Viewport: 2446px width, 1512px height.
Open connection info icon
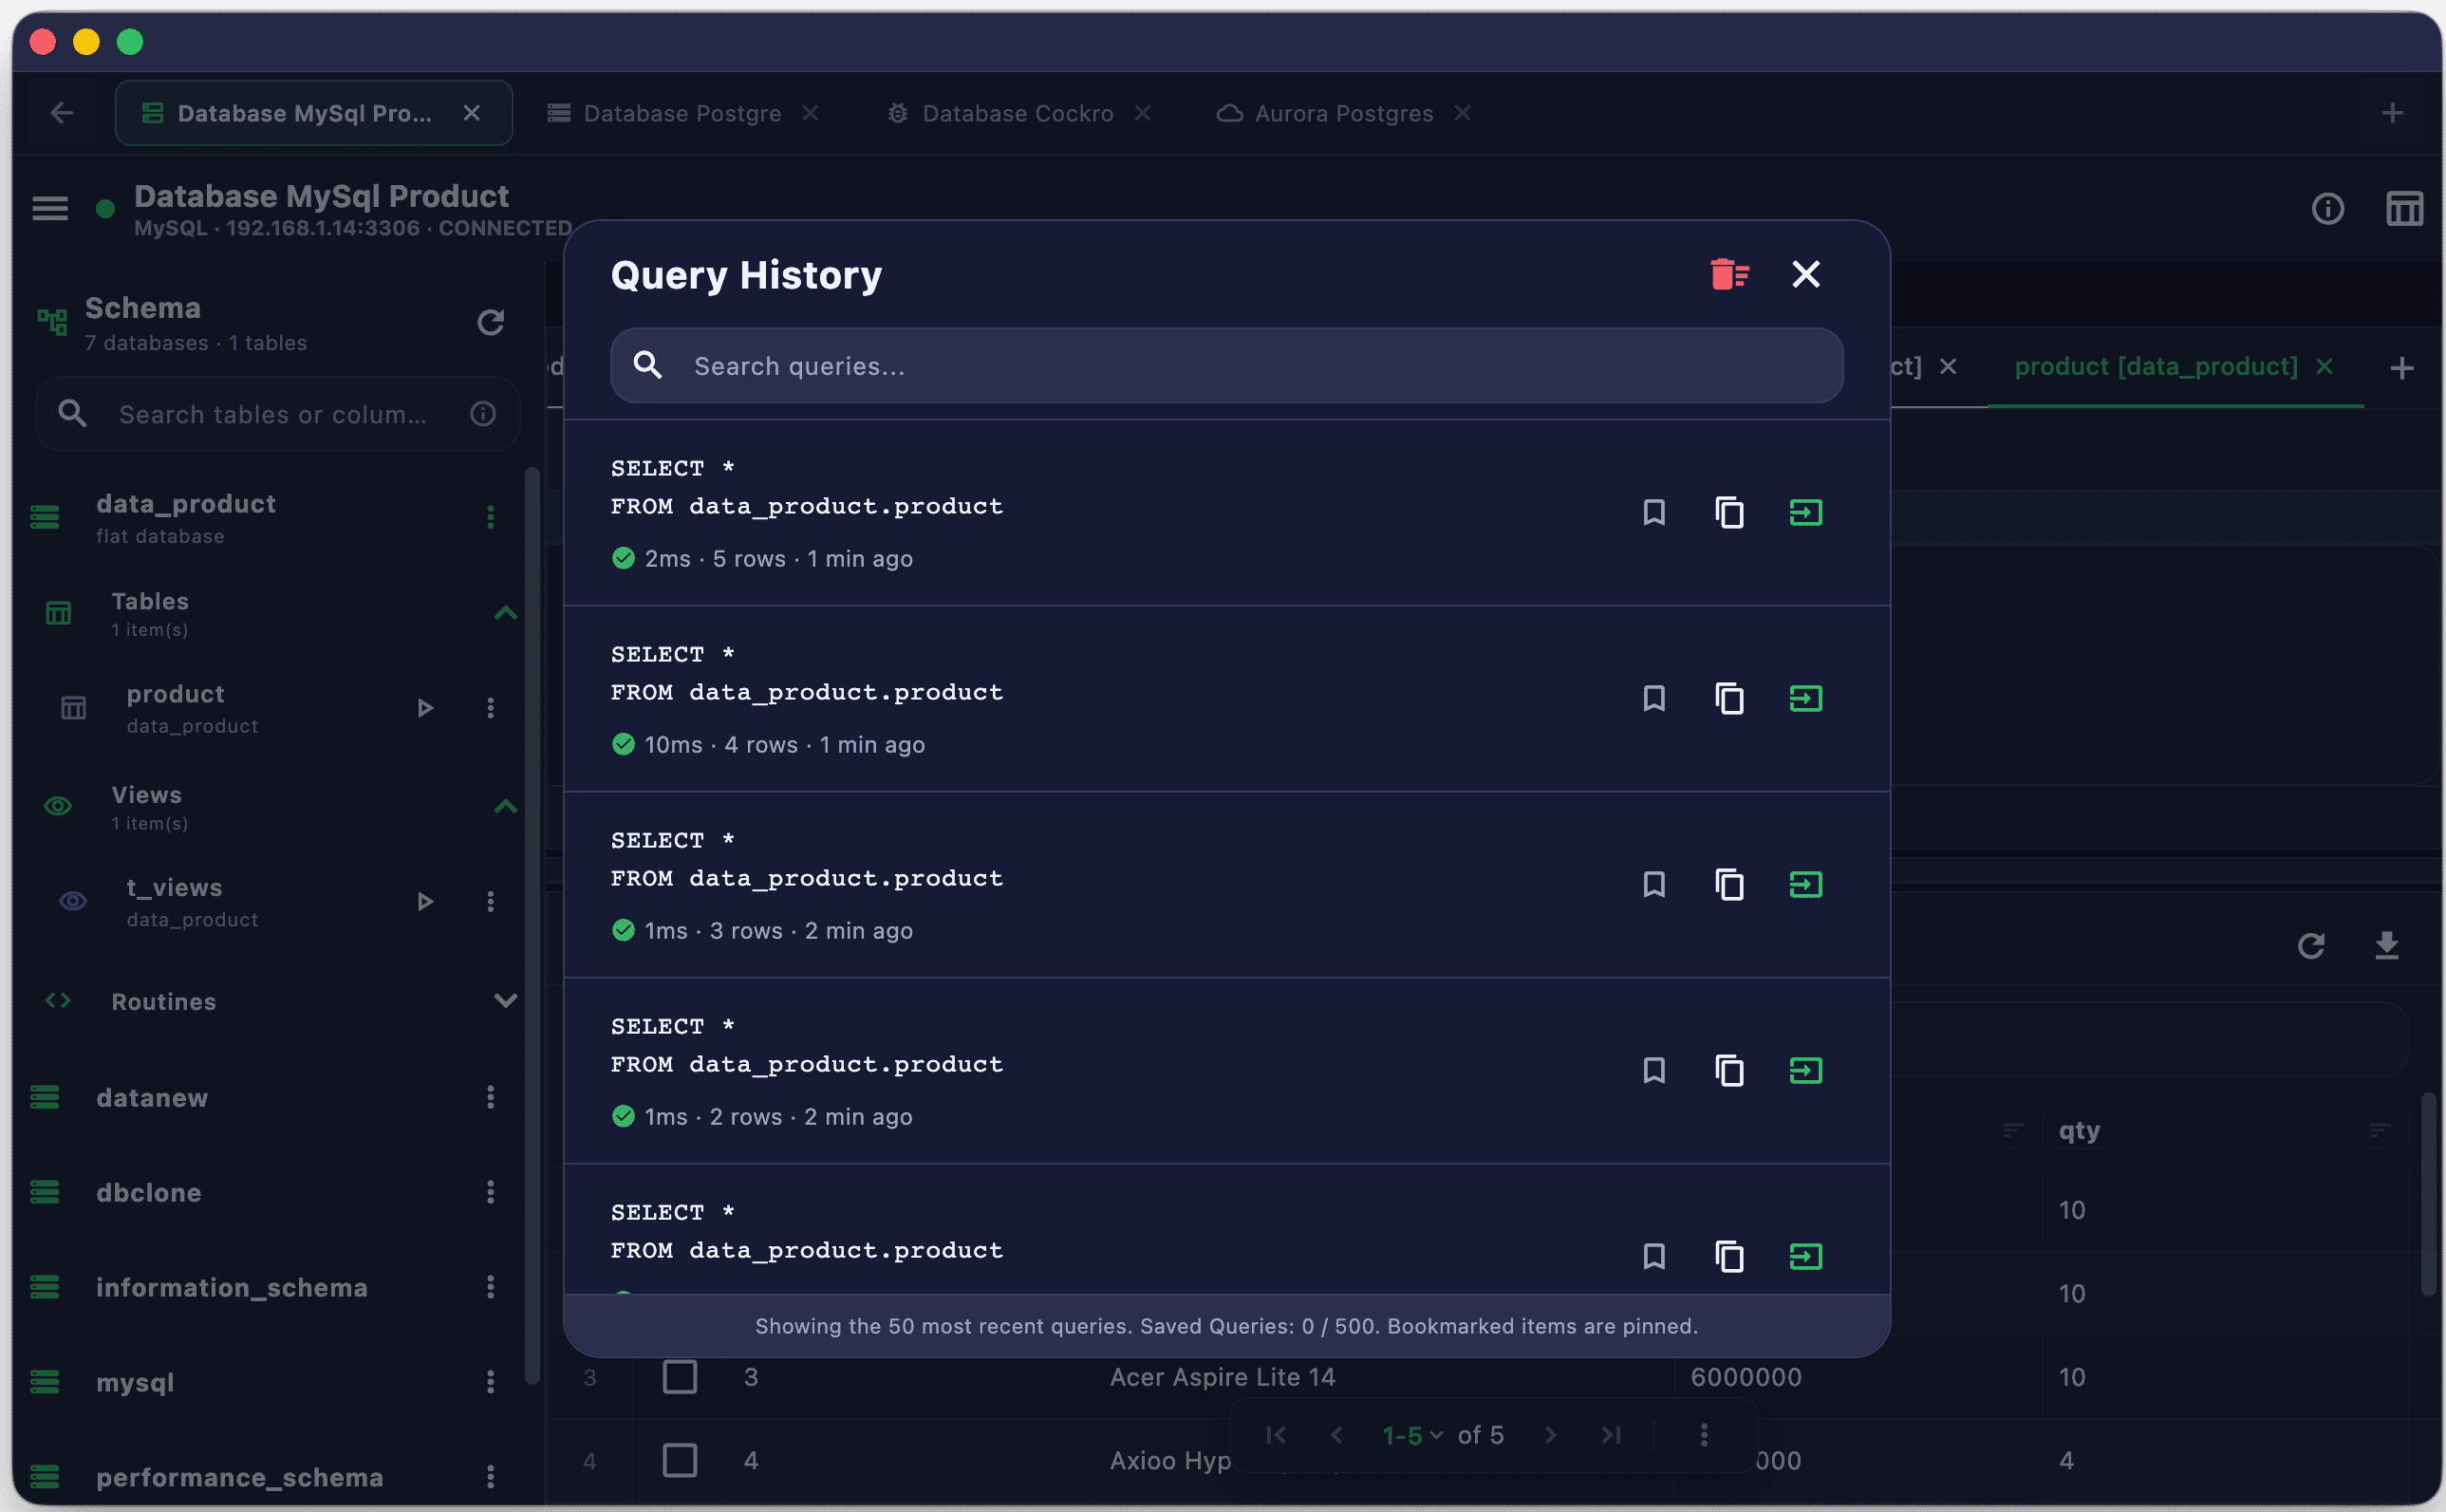click(2328, 208)
